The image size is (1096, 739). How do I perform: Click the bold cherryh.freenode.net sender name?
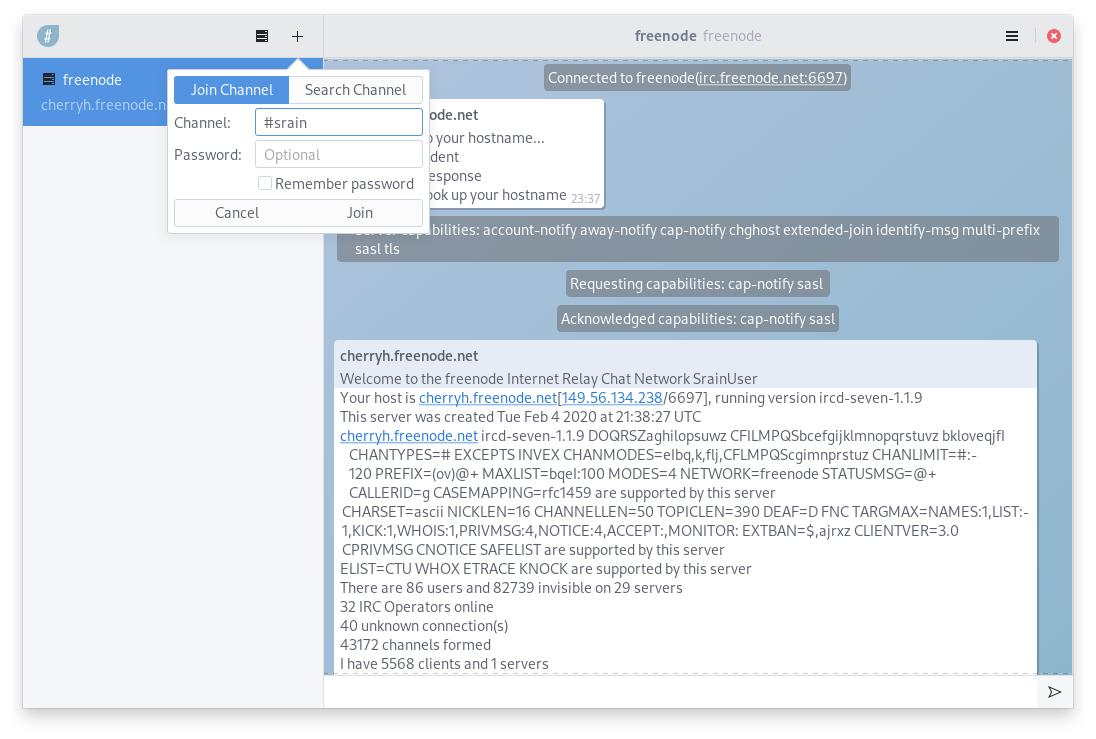click(409, 356)
